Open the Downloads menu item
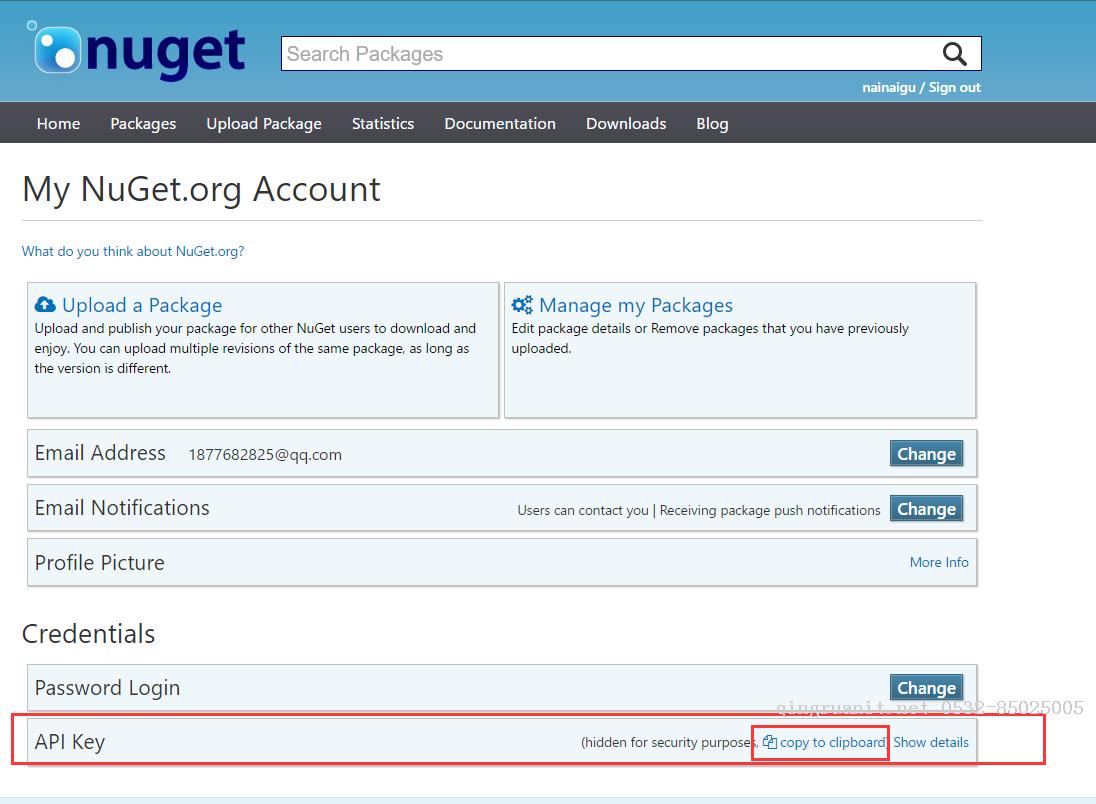The image size is (1096, 804). click(626, 124)
